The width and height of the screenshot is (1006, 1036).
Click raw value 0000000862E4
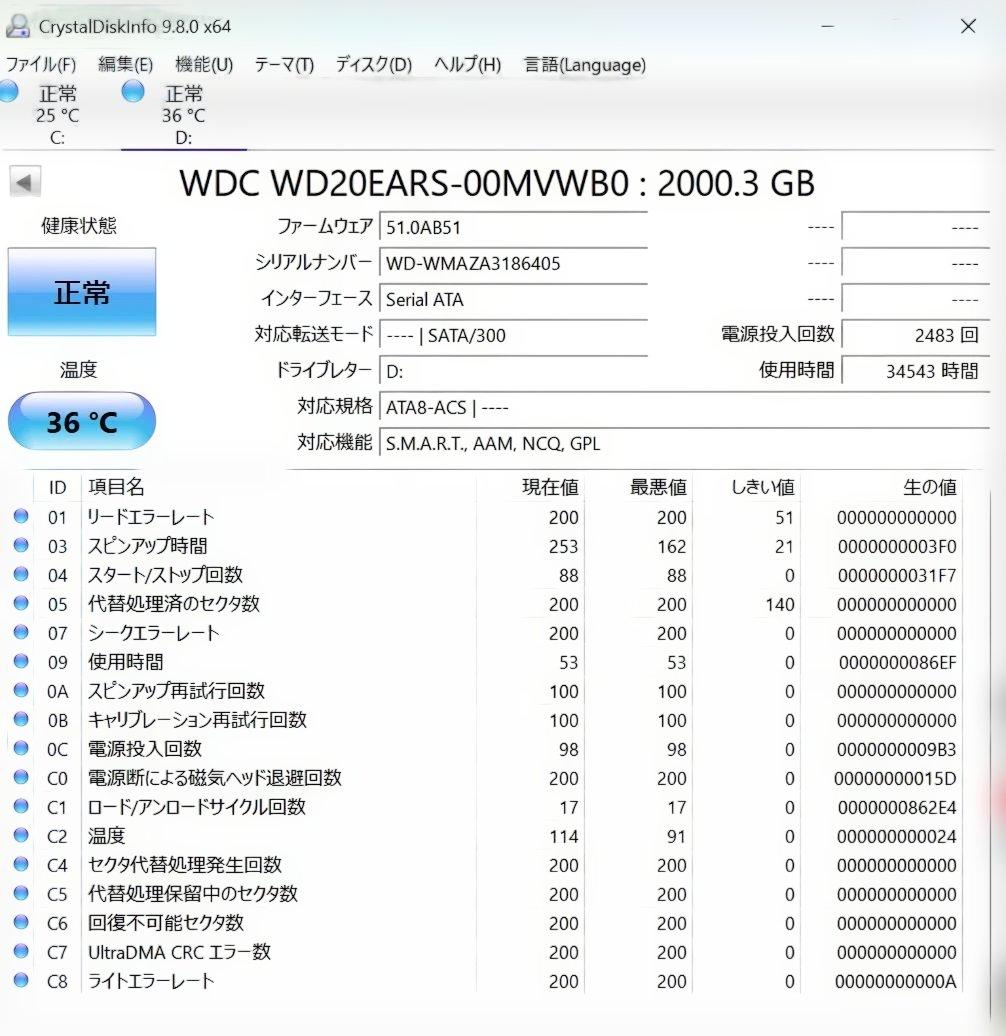(897, 807)
